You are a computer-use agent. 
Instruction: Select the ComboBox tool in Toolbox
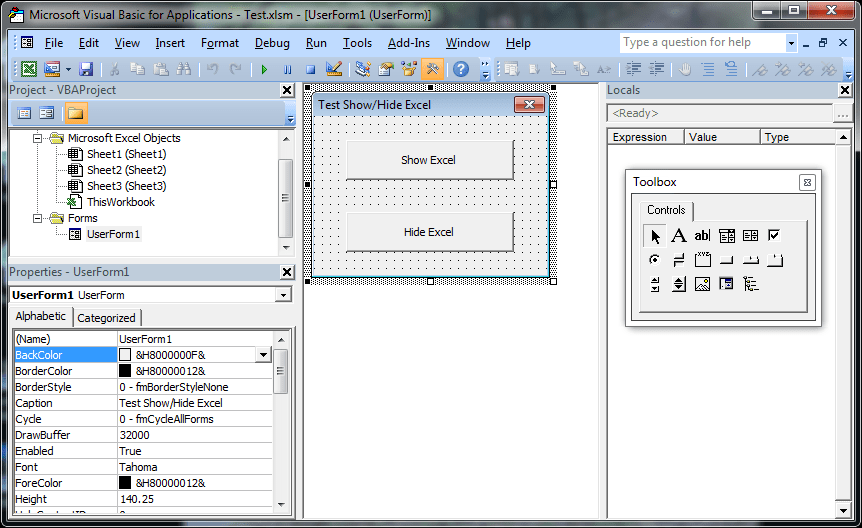click(x=727, y=235)
